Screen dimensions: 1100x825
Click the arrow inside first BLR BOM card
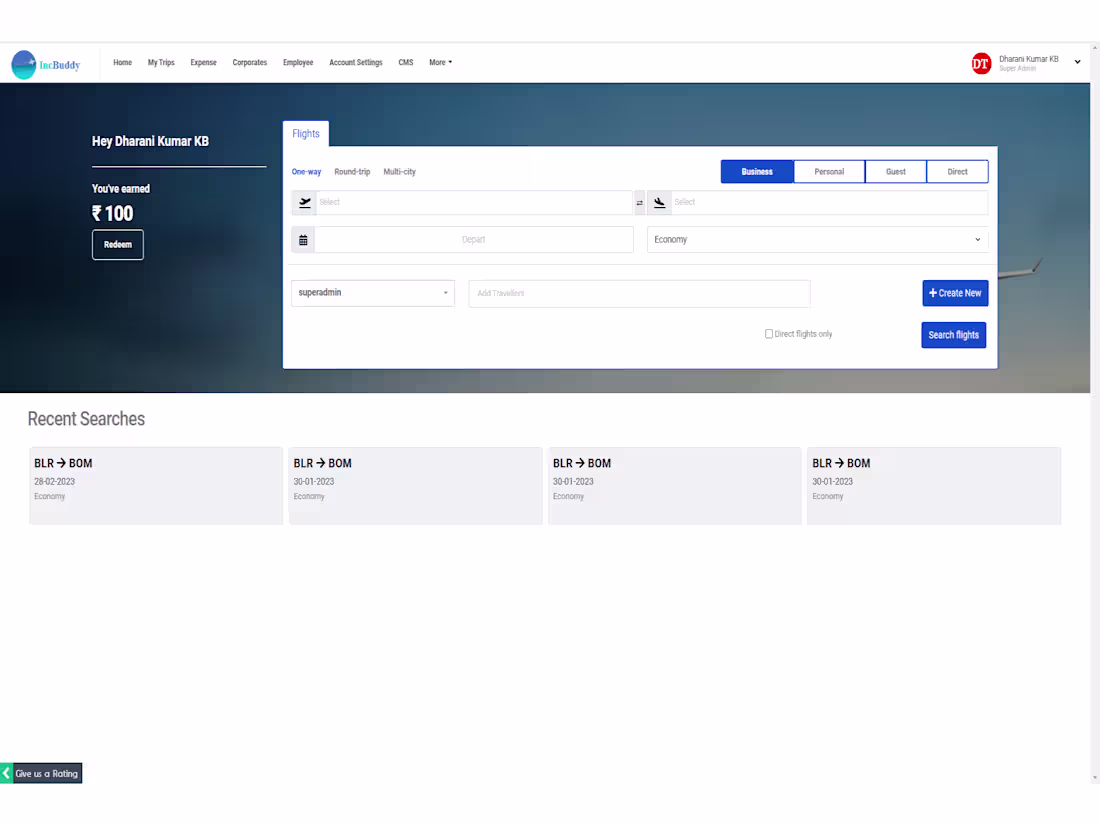(63, 463)
